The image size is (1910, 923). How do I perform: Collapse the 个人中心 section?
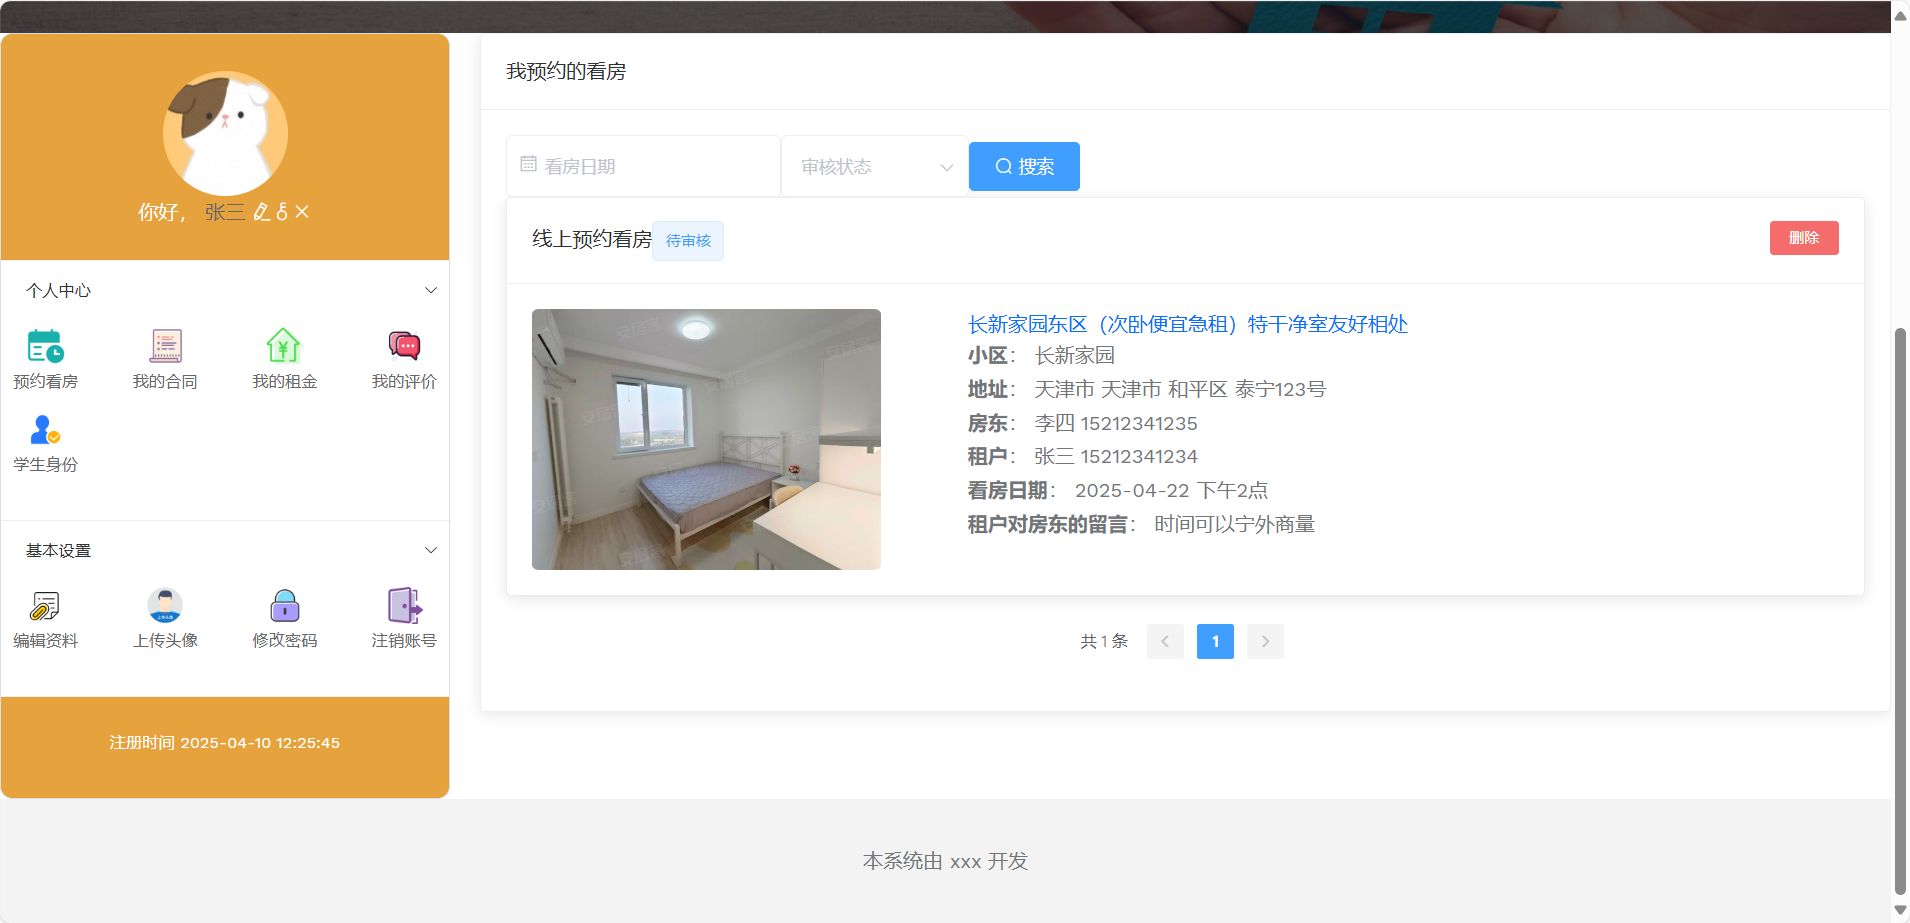[x=431, y=290]
